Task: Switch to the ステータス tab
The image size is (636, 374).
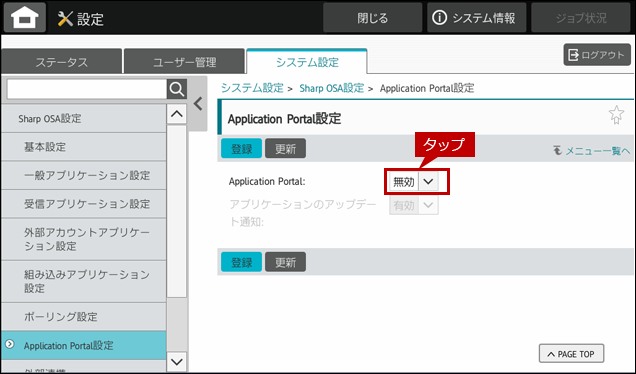Action: click(62, 62)
